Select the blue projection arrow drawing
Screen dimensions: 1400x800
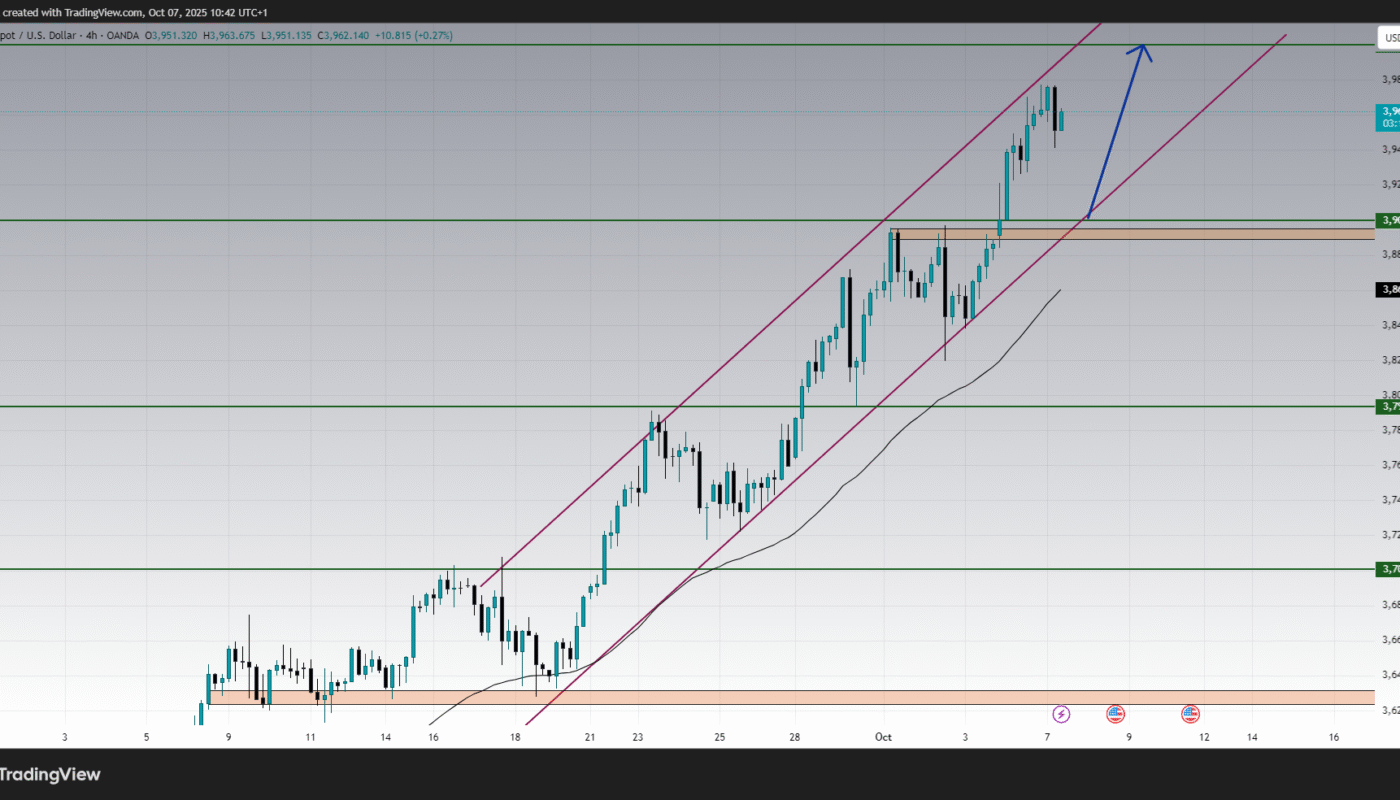[1115, 130]
